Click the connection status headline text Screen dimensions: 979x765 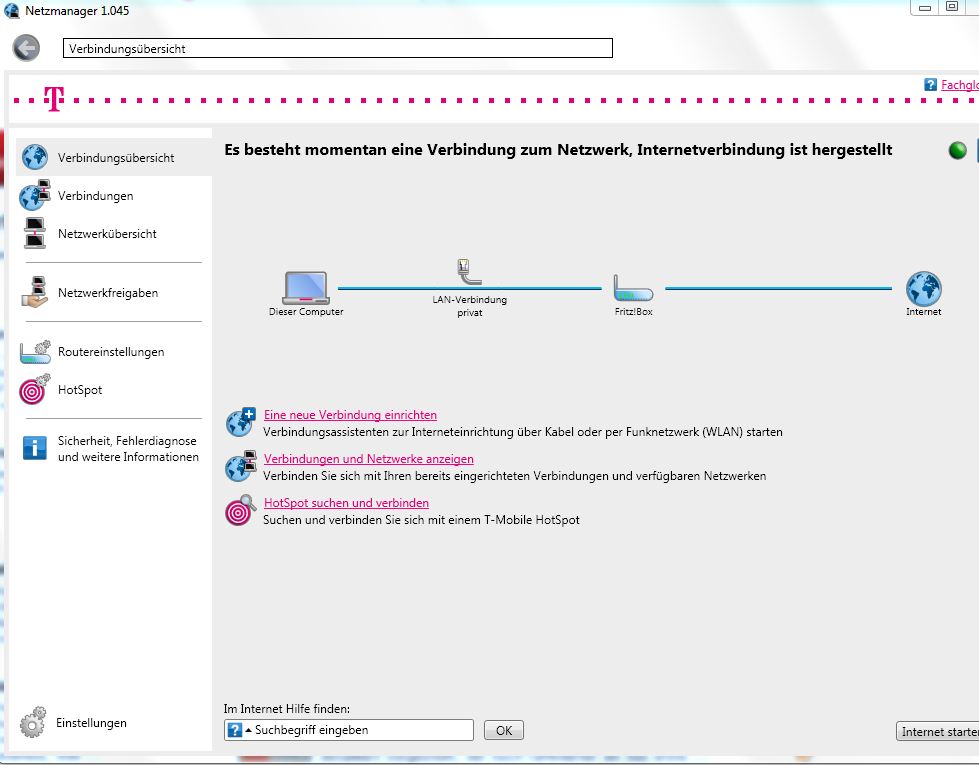click(558, 150)
